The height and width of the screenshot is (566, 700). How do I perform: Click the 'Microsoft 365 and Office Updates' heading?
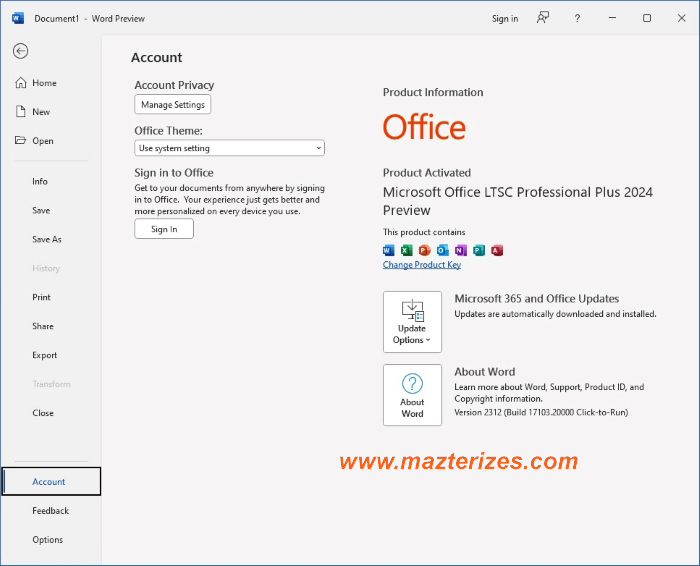[x=536, y=299]
